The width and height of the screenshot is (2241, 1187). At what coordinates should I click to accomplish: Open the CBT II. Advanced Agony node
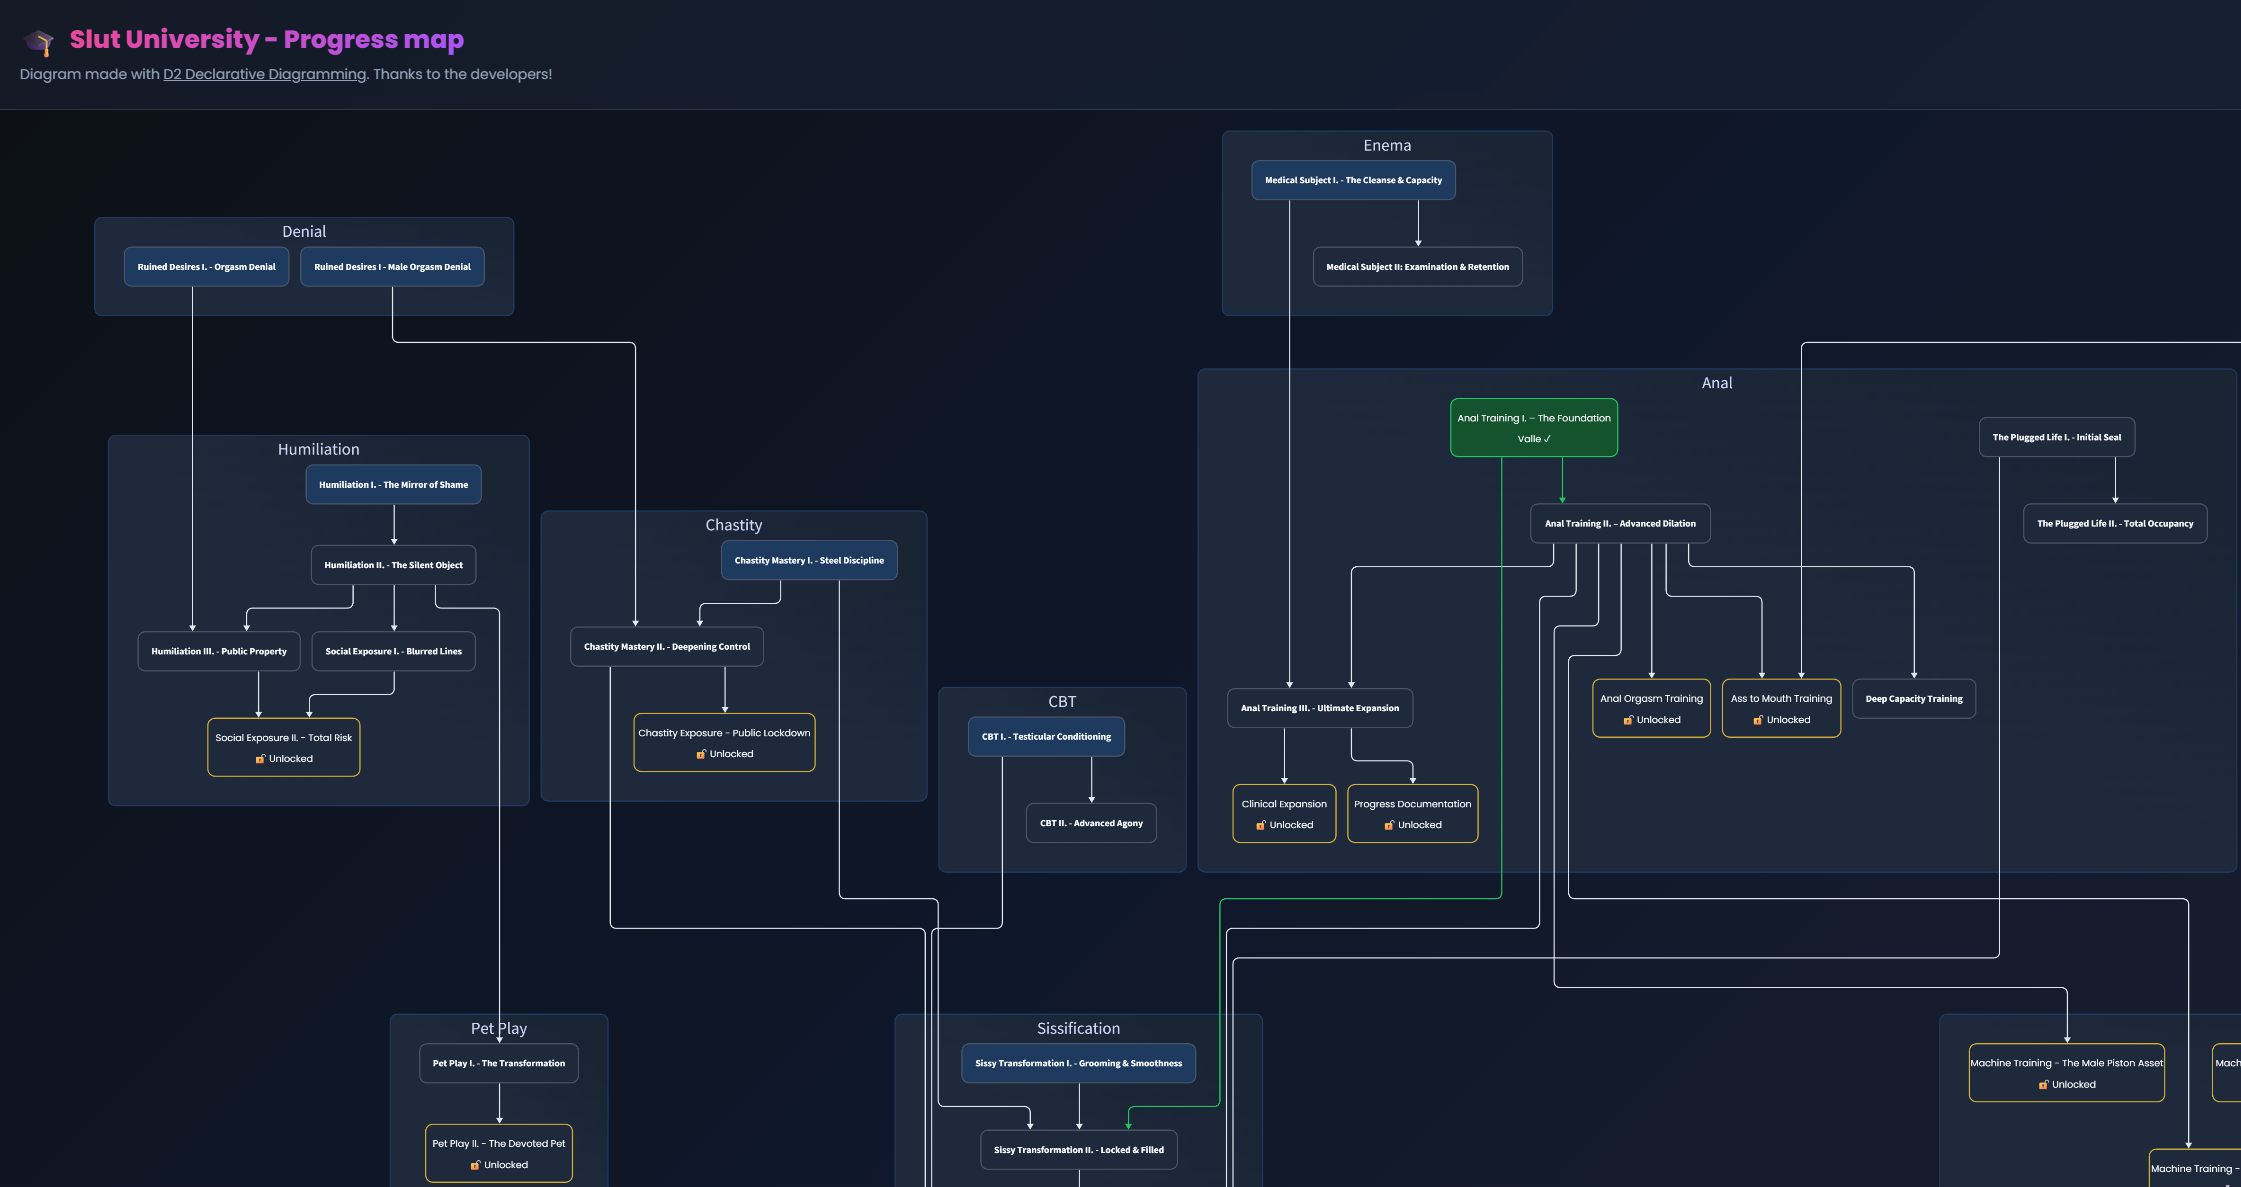pyautogui.click(x=1091, y=823)
